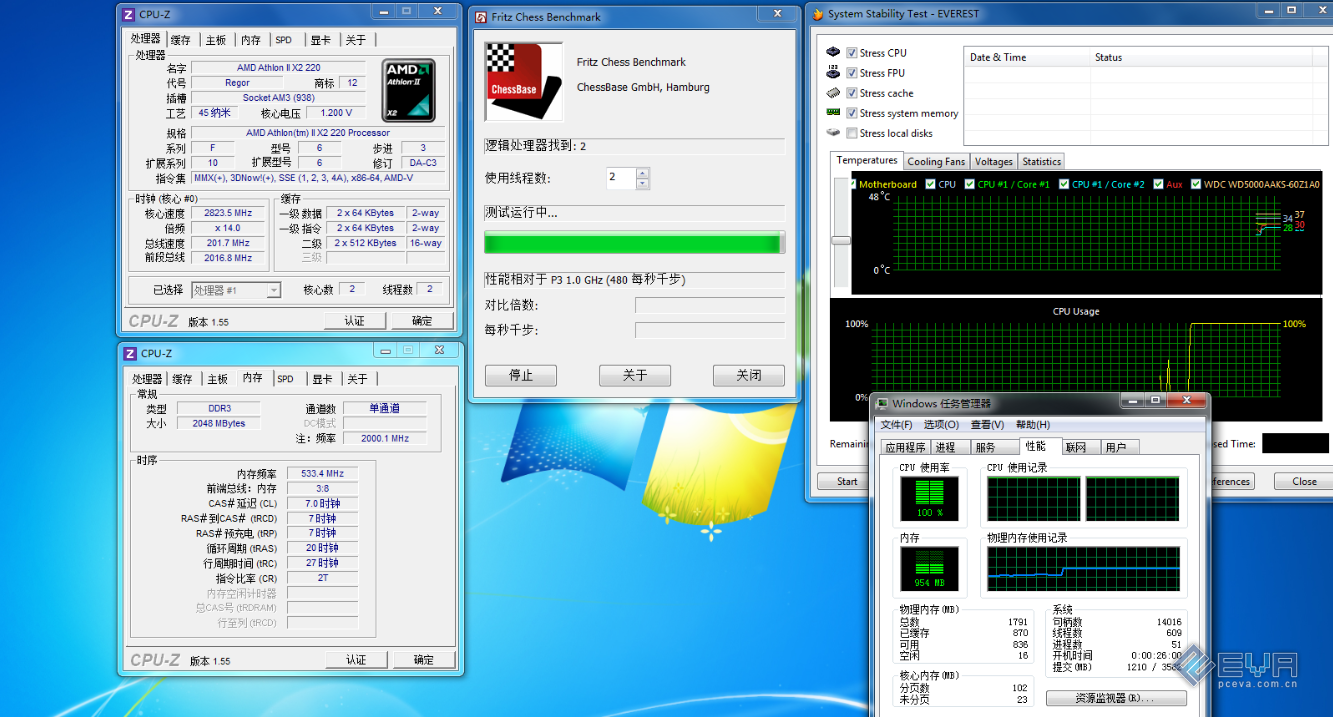Click 认证 in the upper CPU-Z window
Viewport: 1333px width, 717px height.
click(355, 321)
